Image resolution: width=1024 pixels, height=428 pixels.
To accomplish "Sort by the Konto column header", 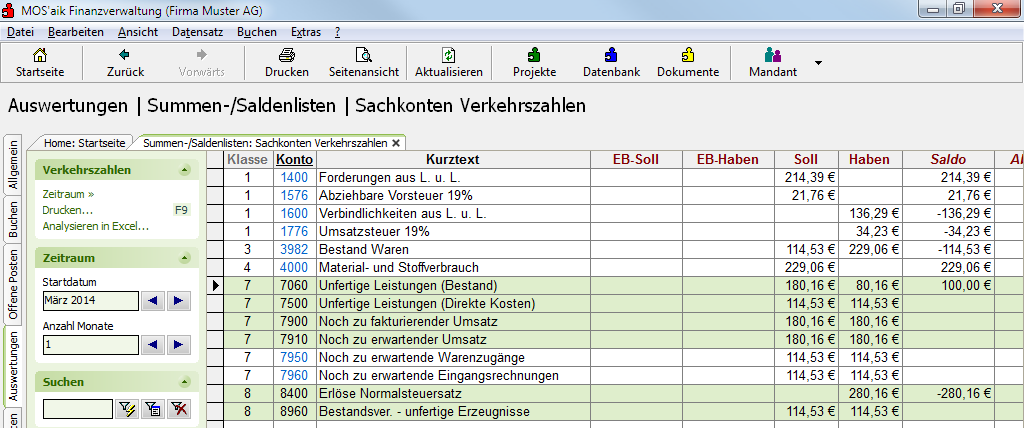I will 294,159.
